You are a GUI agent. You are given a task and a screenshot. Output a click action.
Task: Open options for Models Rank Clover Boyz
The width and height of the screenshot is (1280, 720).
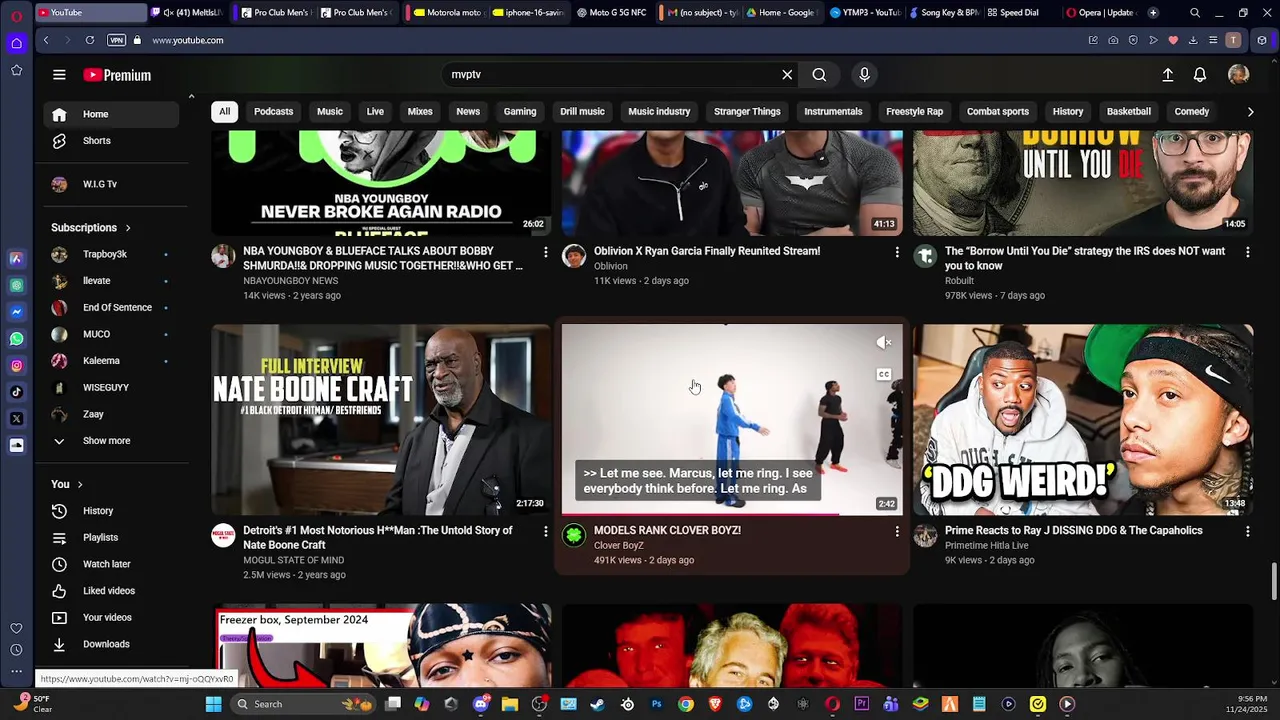[896, 531]
